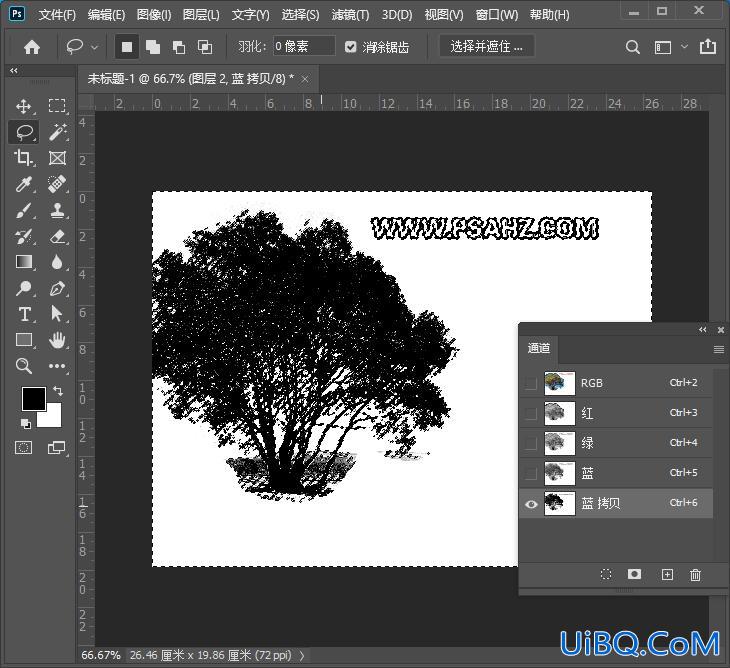Hide the 蓝 拷贝 channel eye

pyautogui.click(x=531, y=504)
